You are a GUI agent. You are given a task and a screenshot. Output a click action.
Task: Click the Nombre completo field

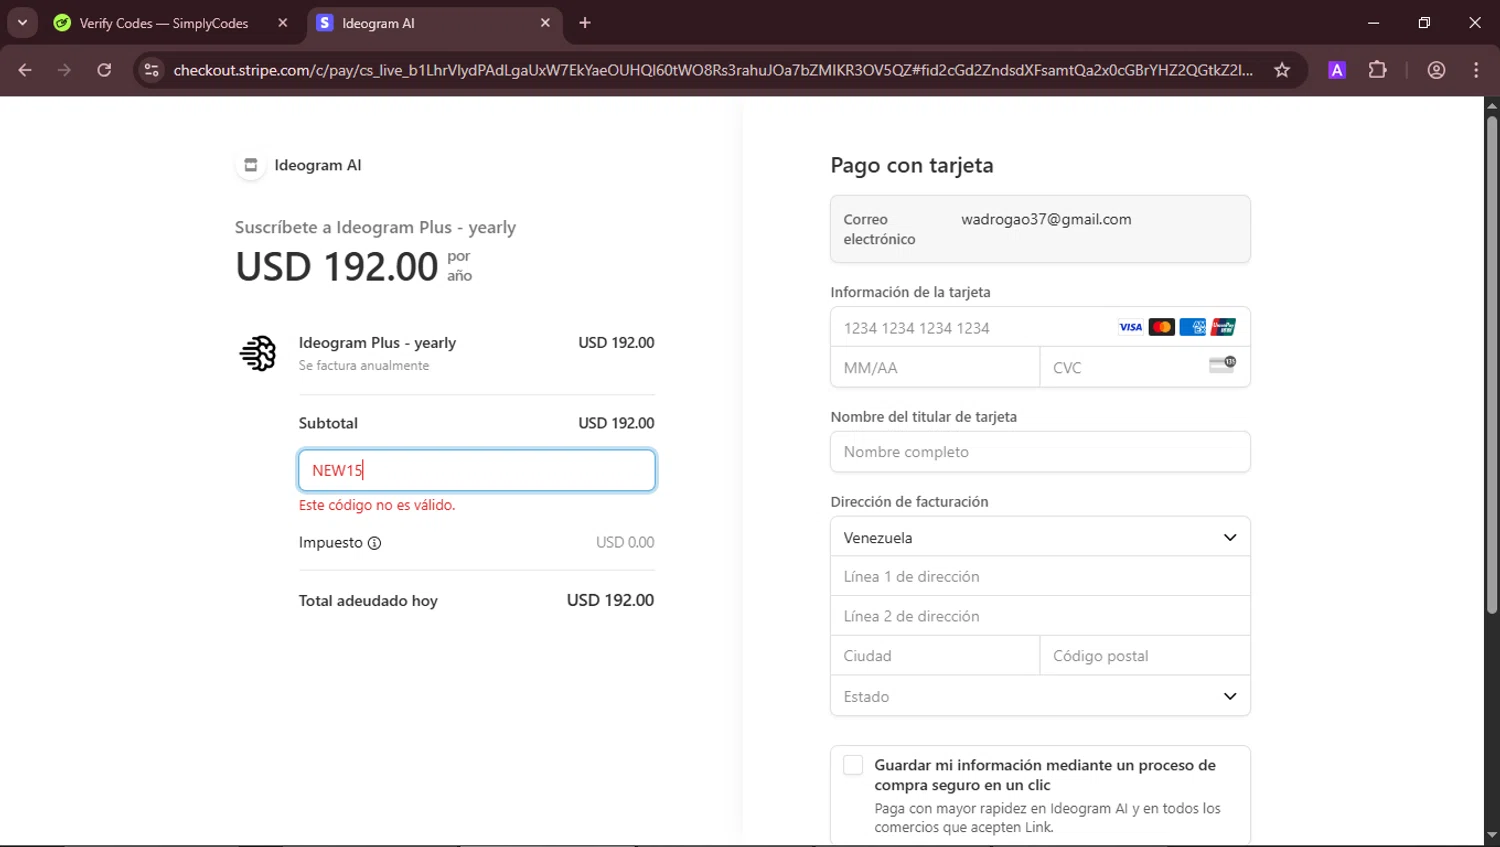point(1040,452)
